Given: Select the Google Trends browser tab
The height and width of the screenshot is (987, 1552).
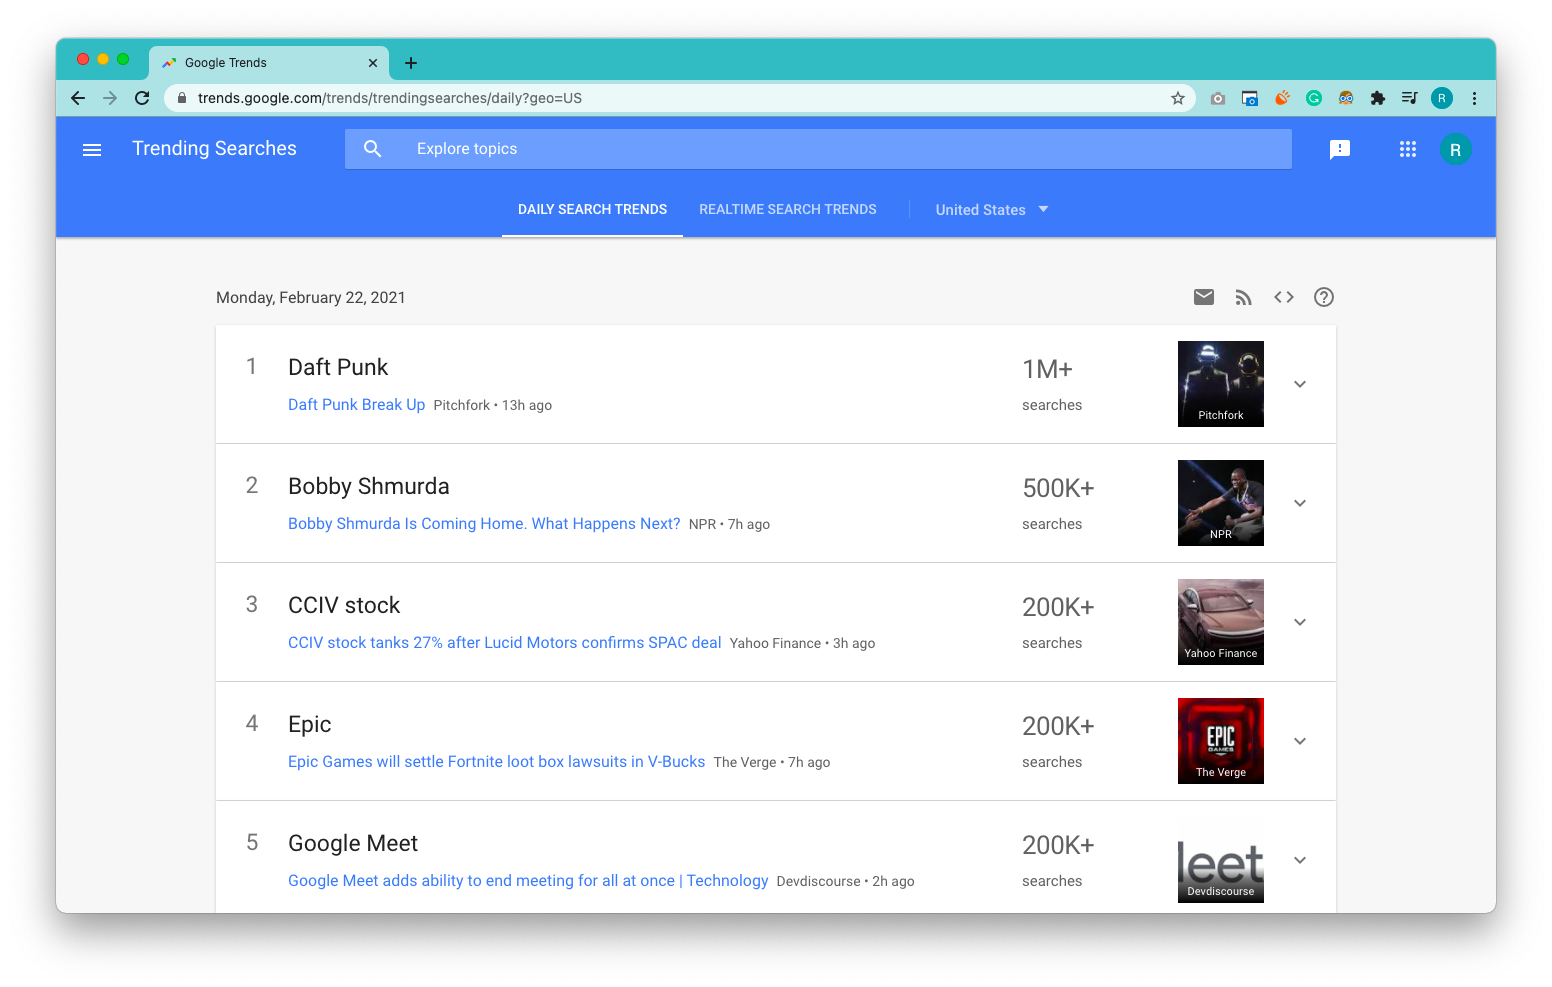Looking at the screenshot, I should (268, 63).
